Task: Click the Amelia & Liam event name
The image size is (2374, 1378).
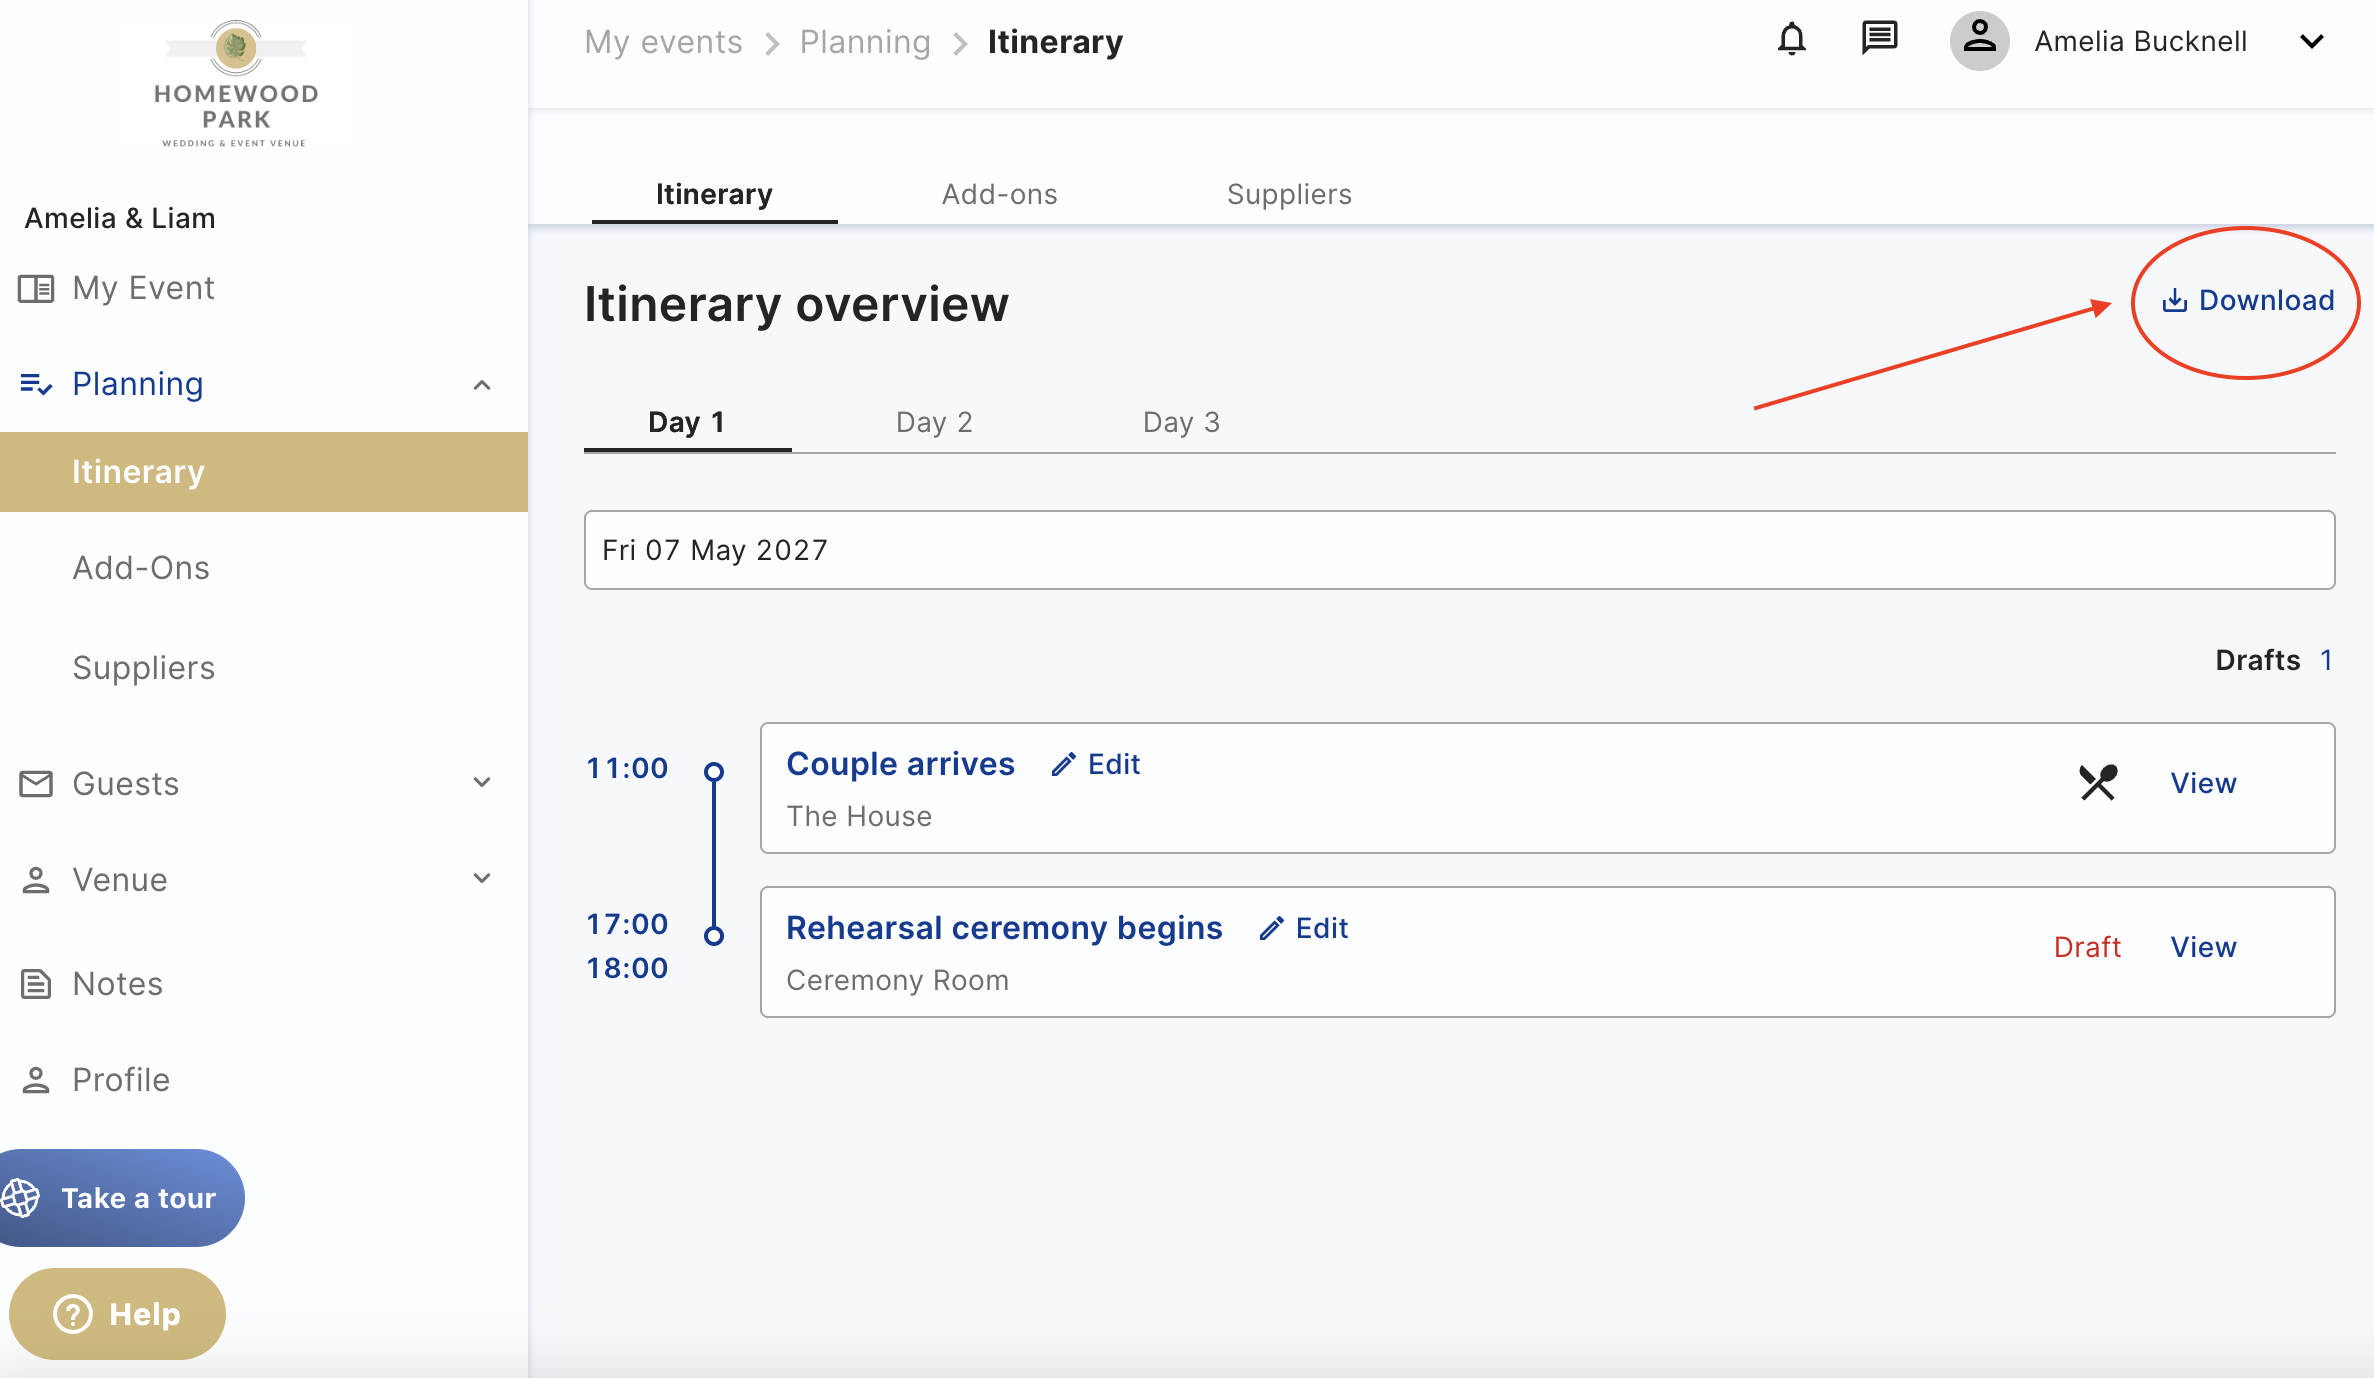Action: tap(120, 218)
